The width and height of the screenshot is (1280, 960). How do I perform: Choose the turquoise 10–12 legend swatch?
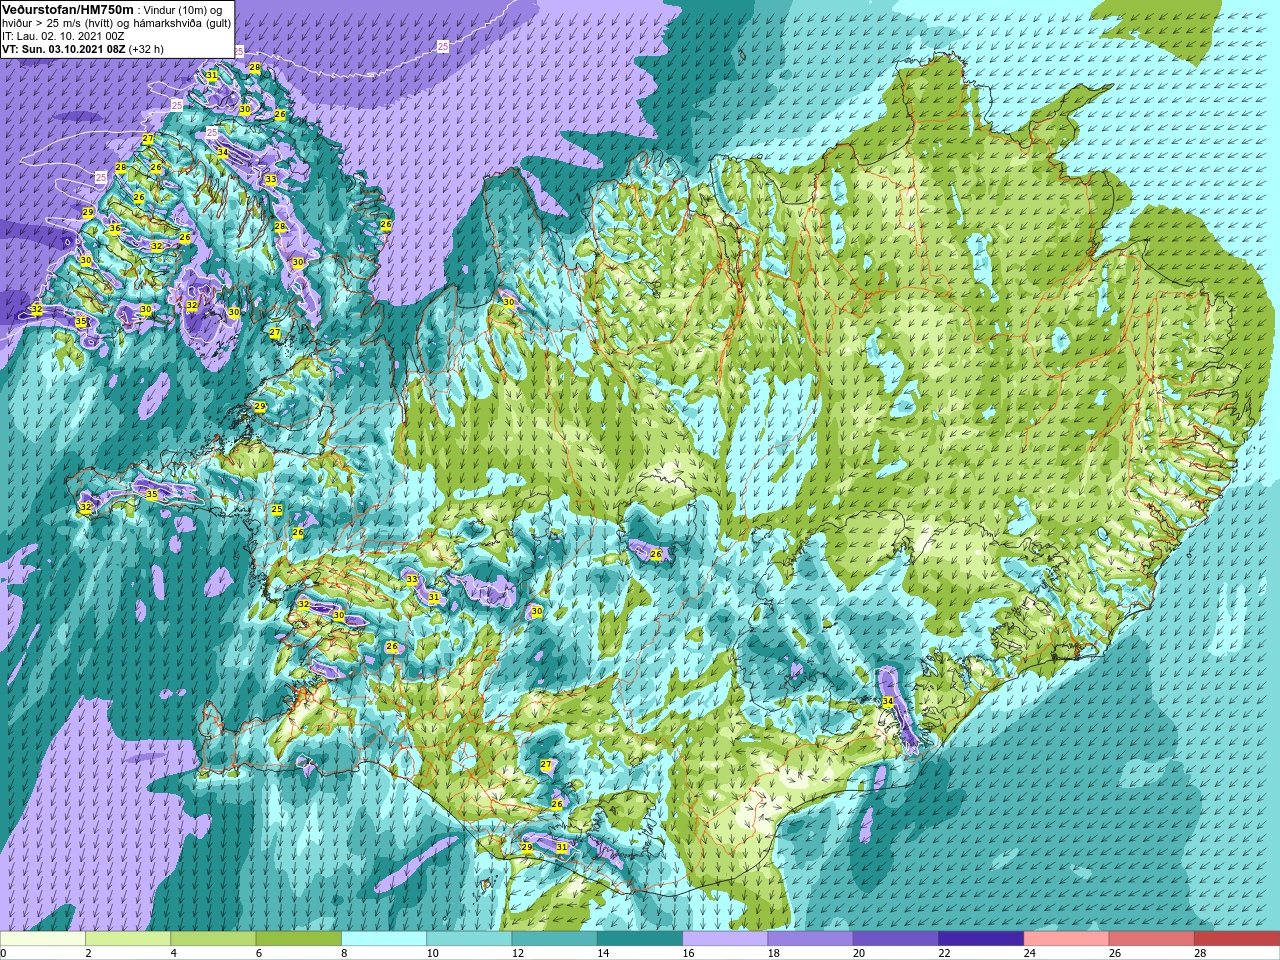(469, 939)
